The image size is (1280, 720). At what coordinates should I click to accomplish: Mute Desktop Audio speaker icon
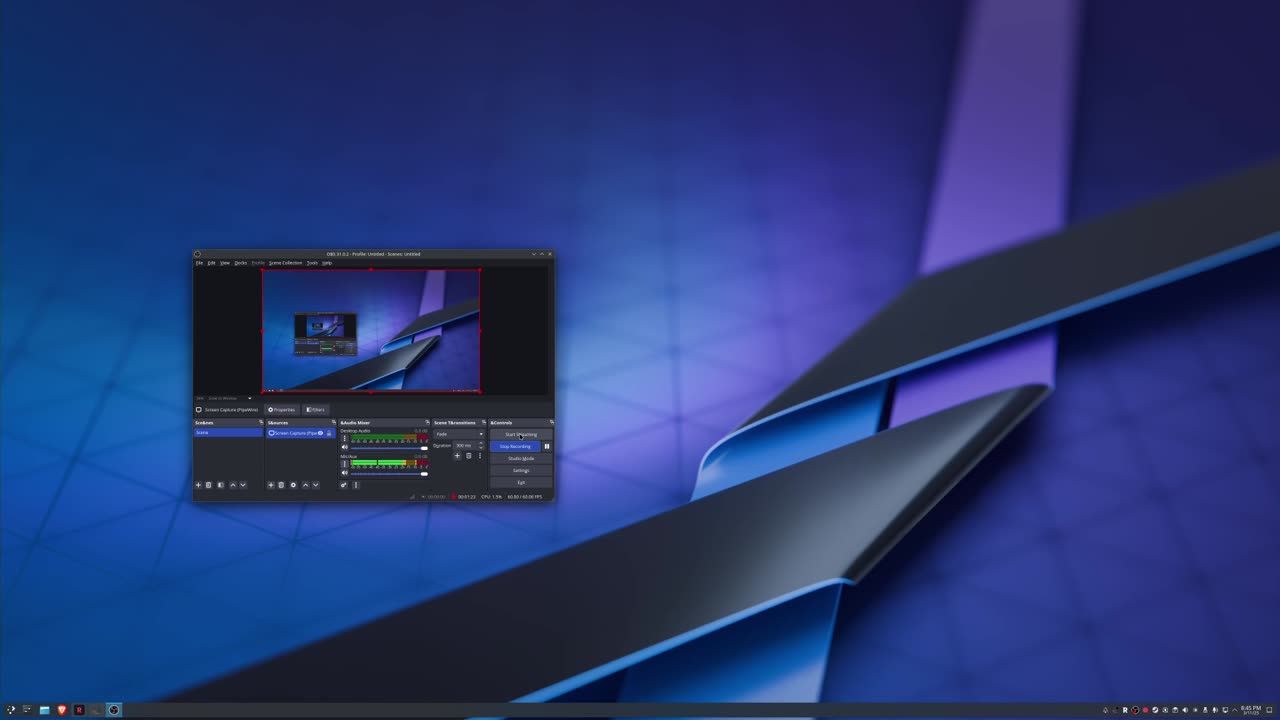pyautogui.click(x=345, y=447)
